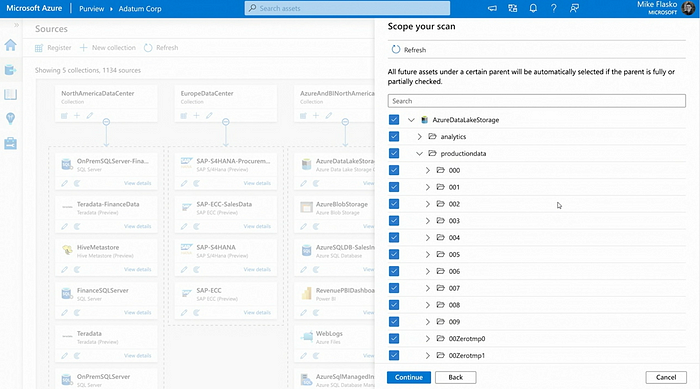The width and height of the screenshot is (700, 389).
Task: Expand folder 00Zerotmp1
Action: pos(428,356)
